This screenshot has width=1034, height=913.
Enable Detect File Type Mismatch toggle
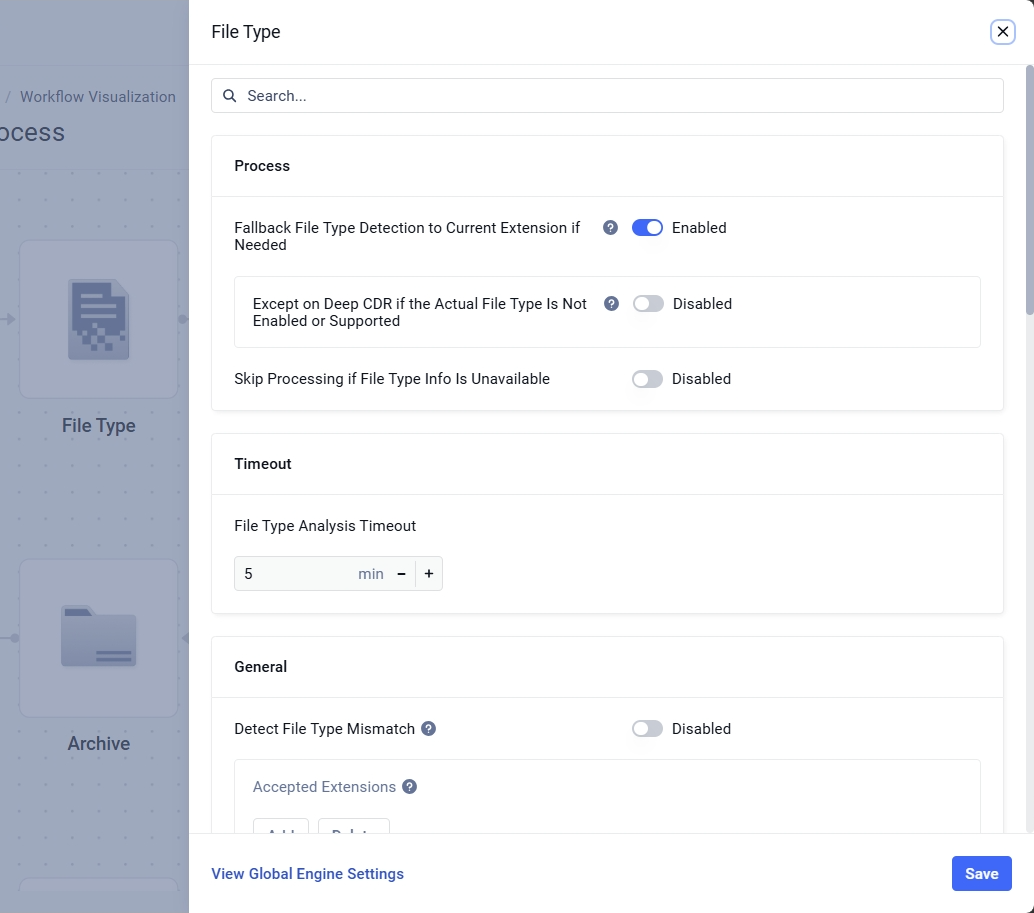point(647,728)
